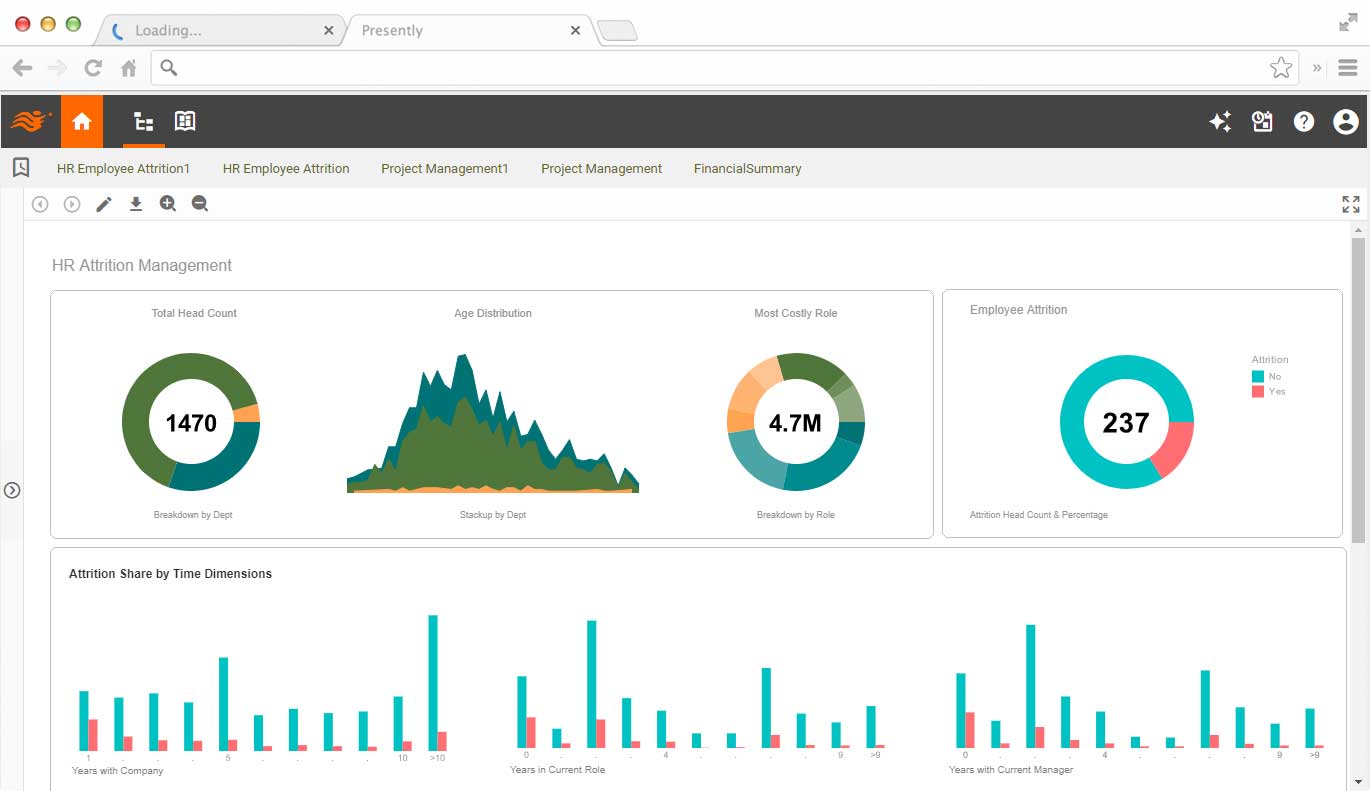Open the schedule/clock task icon
The width and height of the screenshot is (1370, 791).
click(x=1262, y=122)
